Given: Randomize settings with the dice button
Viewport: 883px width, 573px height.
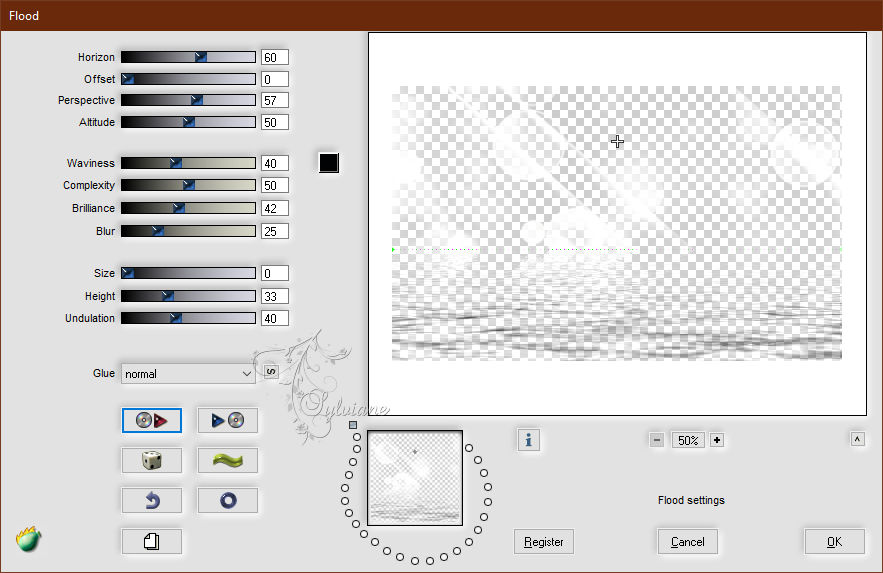Looking at the screenshot, I should coord(151,460).
